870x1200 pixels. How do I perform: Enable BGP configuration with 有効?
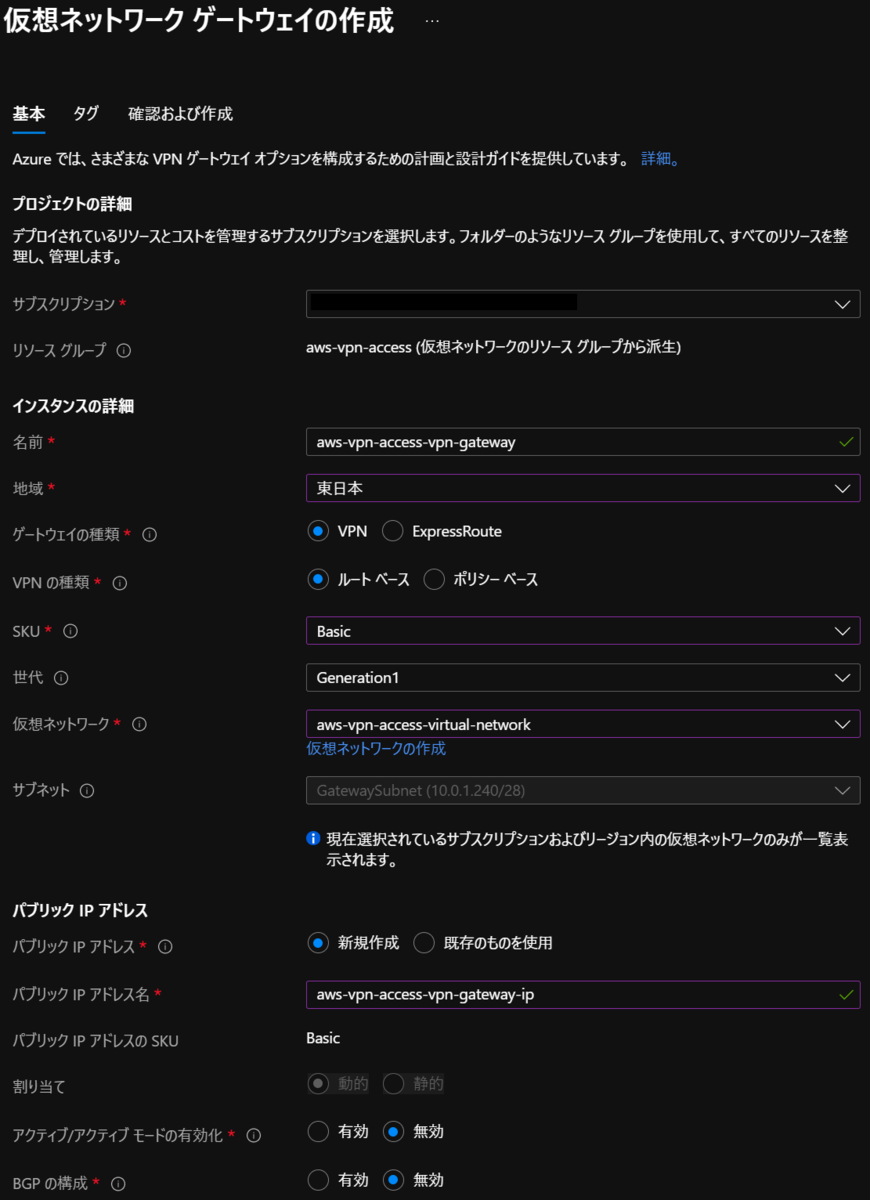click(318, 1180)
